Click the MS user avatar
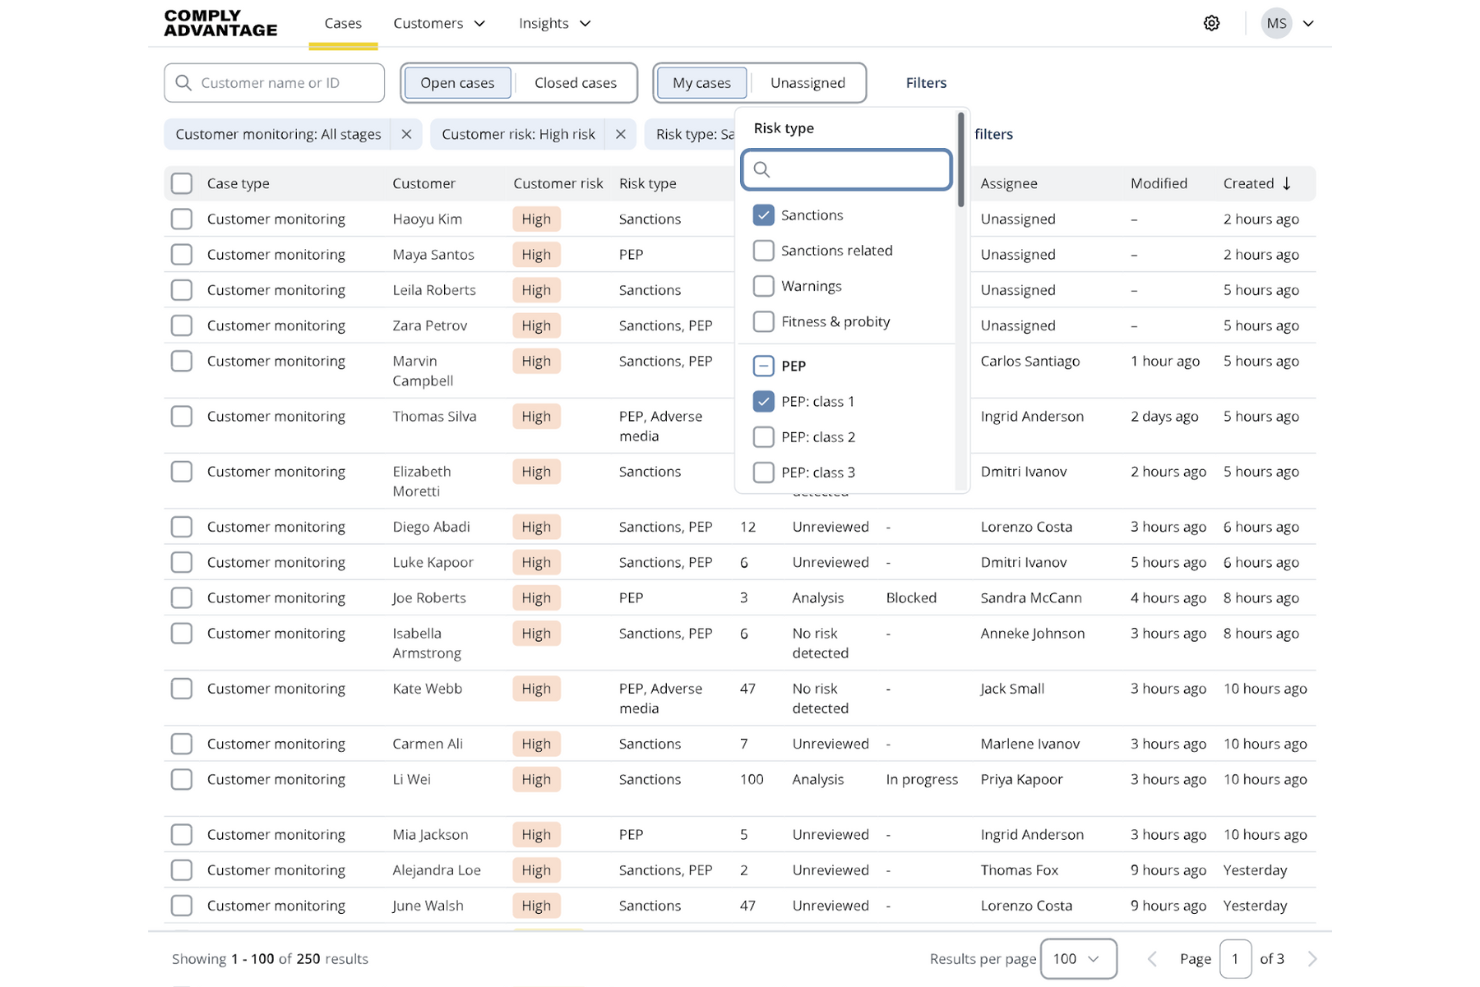 pyautogui.click(x=1276, y=23)
